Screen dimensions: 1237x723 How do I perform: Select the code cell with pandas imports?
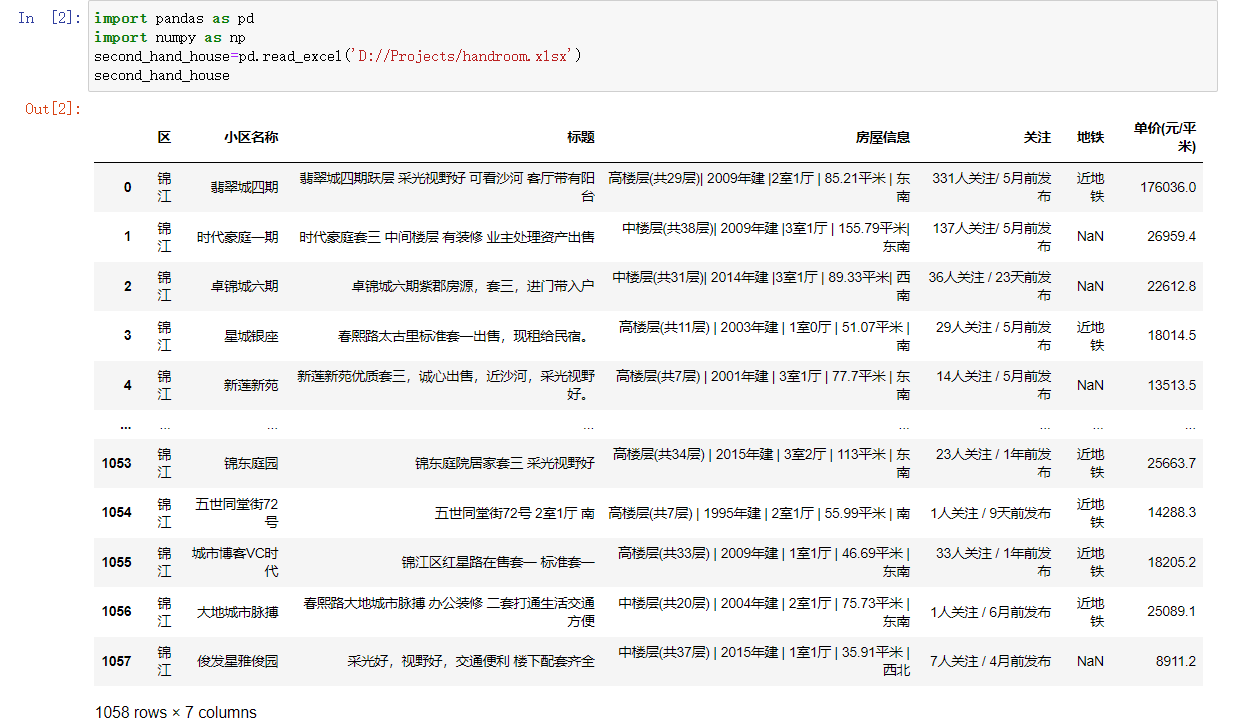tap(400, 45)
